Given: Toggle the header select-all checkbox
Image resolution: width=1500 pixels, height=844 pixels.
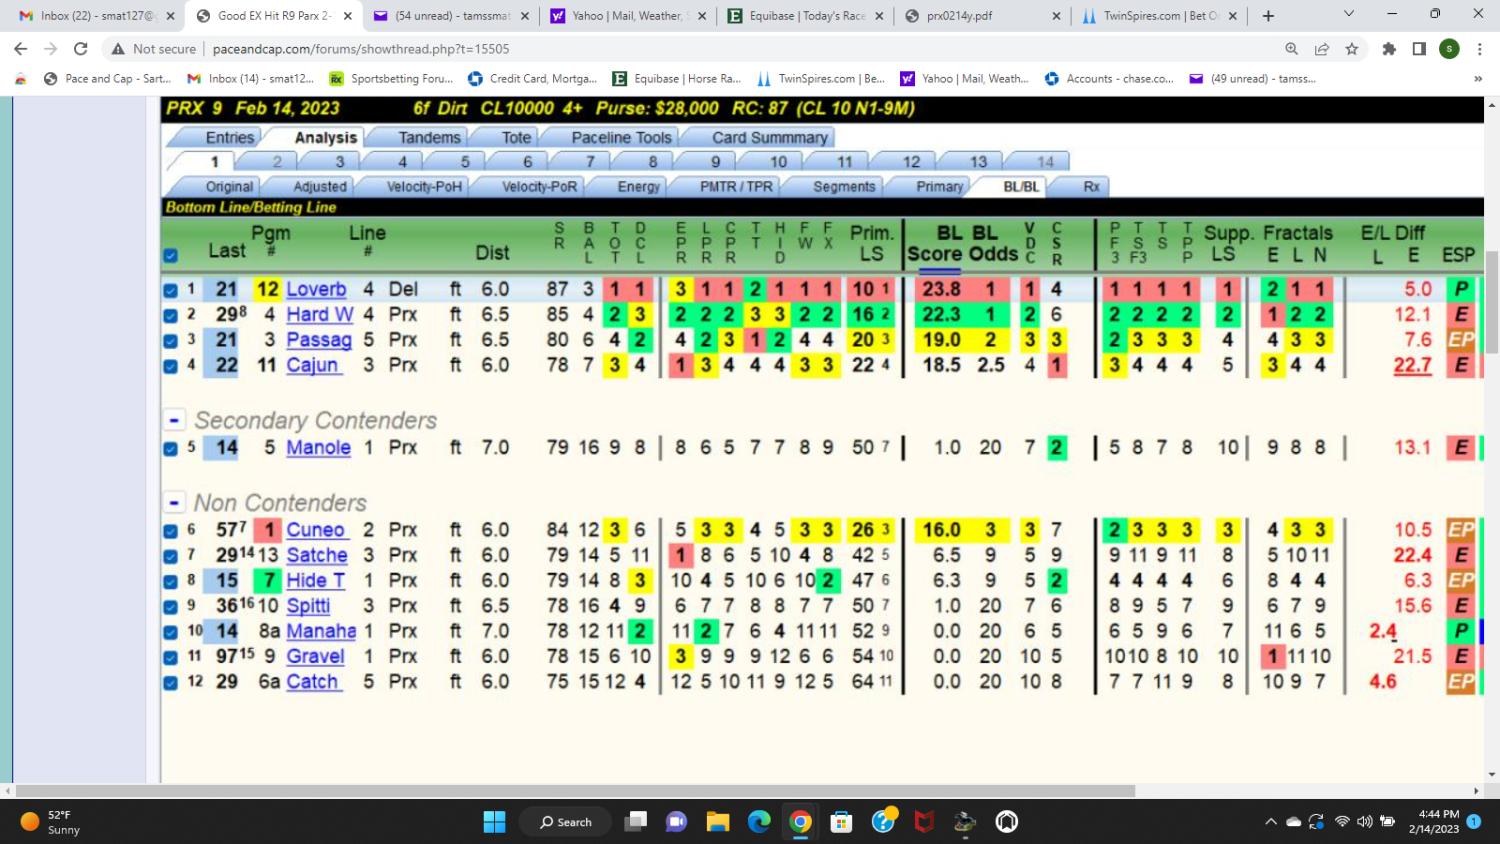Looking at the screenshot, I should coord(170,256).
